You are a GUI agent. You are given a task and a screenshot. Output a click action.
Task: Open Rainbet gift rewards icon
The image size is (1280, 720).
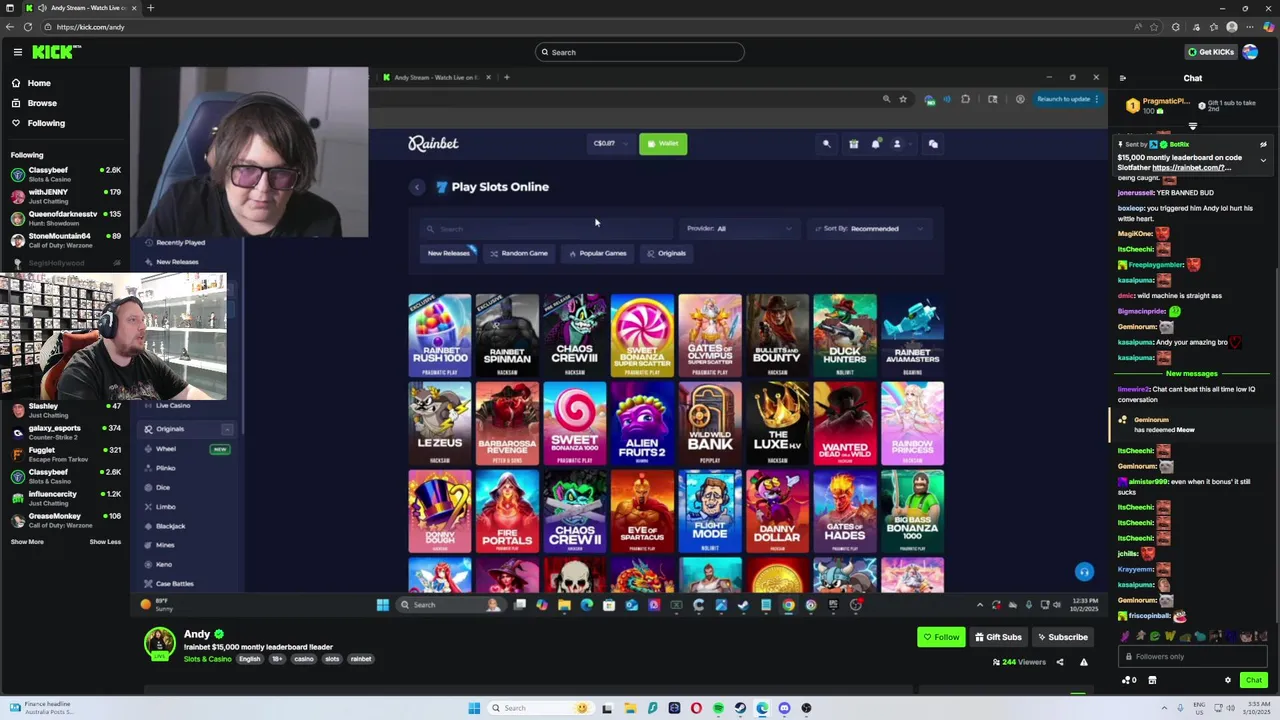(x=854, y=144)
